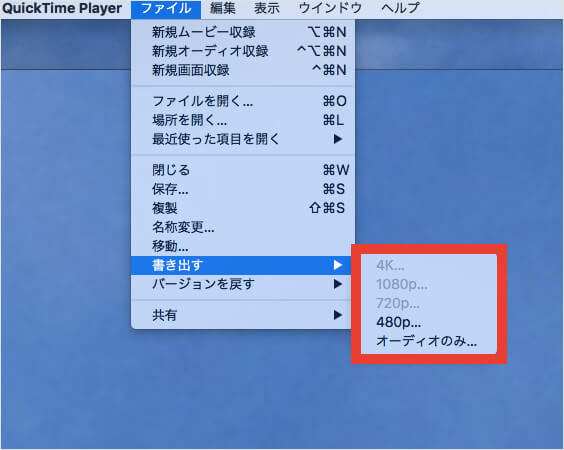
Task: Expand the 書き出す submenu
Action: tap(241, 265)
